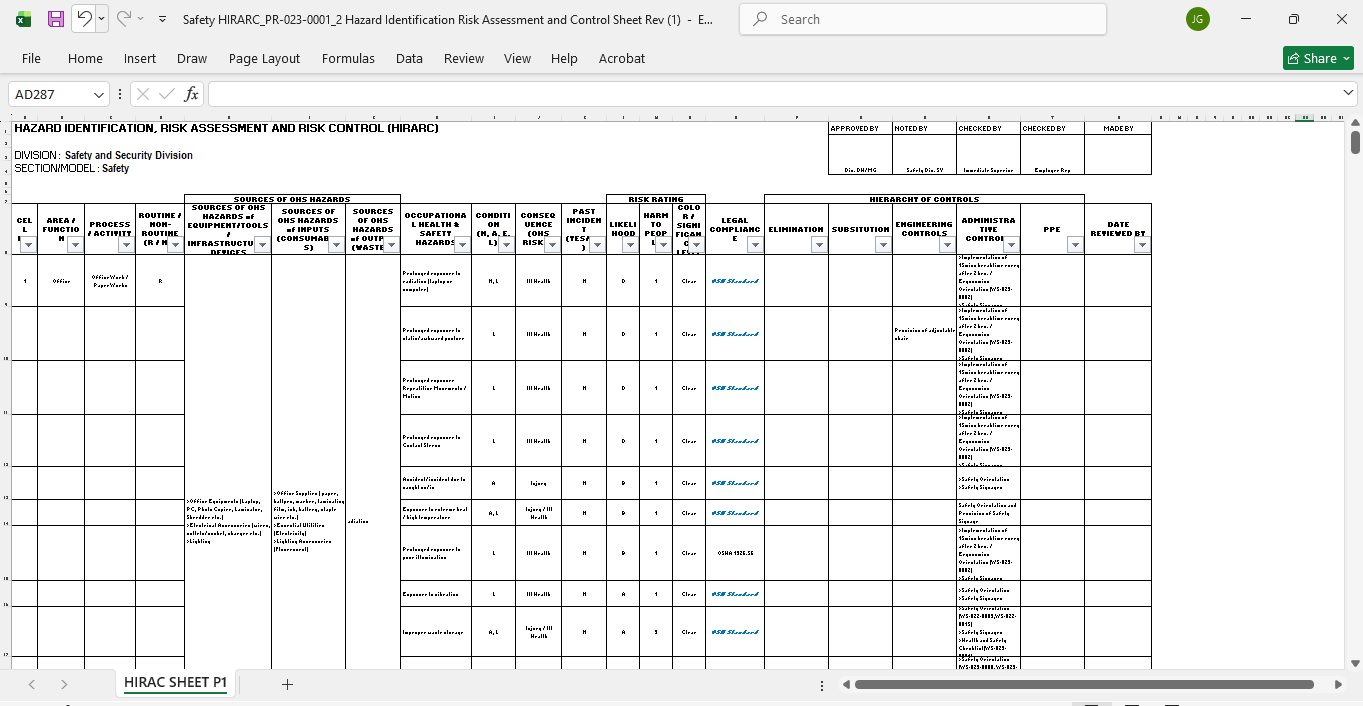The width and height of the screenshot is (1363, 706).
Task: Click the Enter checkmark icon in formula bar
Action: click(x=166, y=94)
